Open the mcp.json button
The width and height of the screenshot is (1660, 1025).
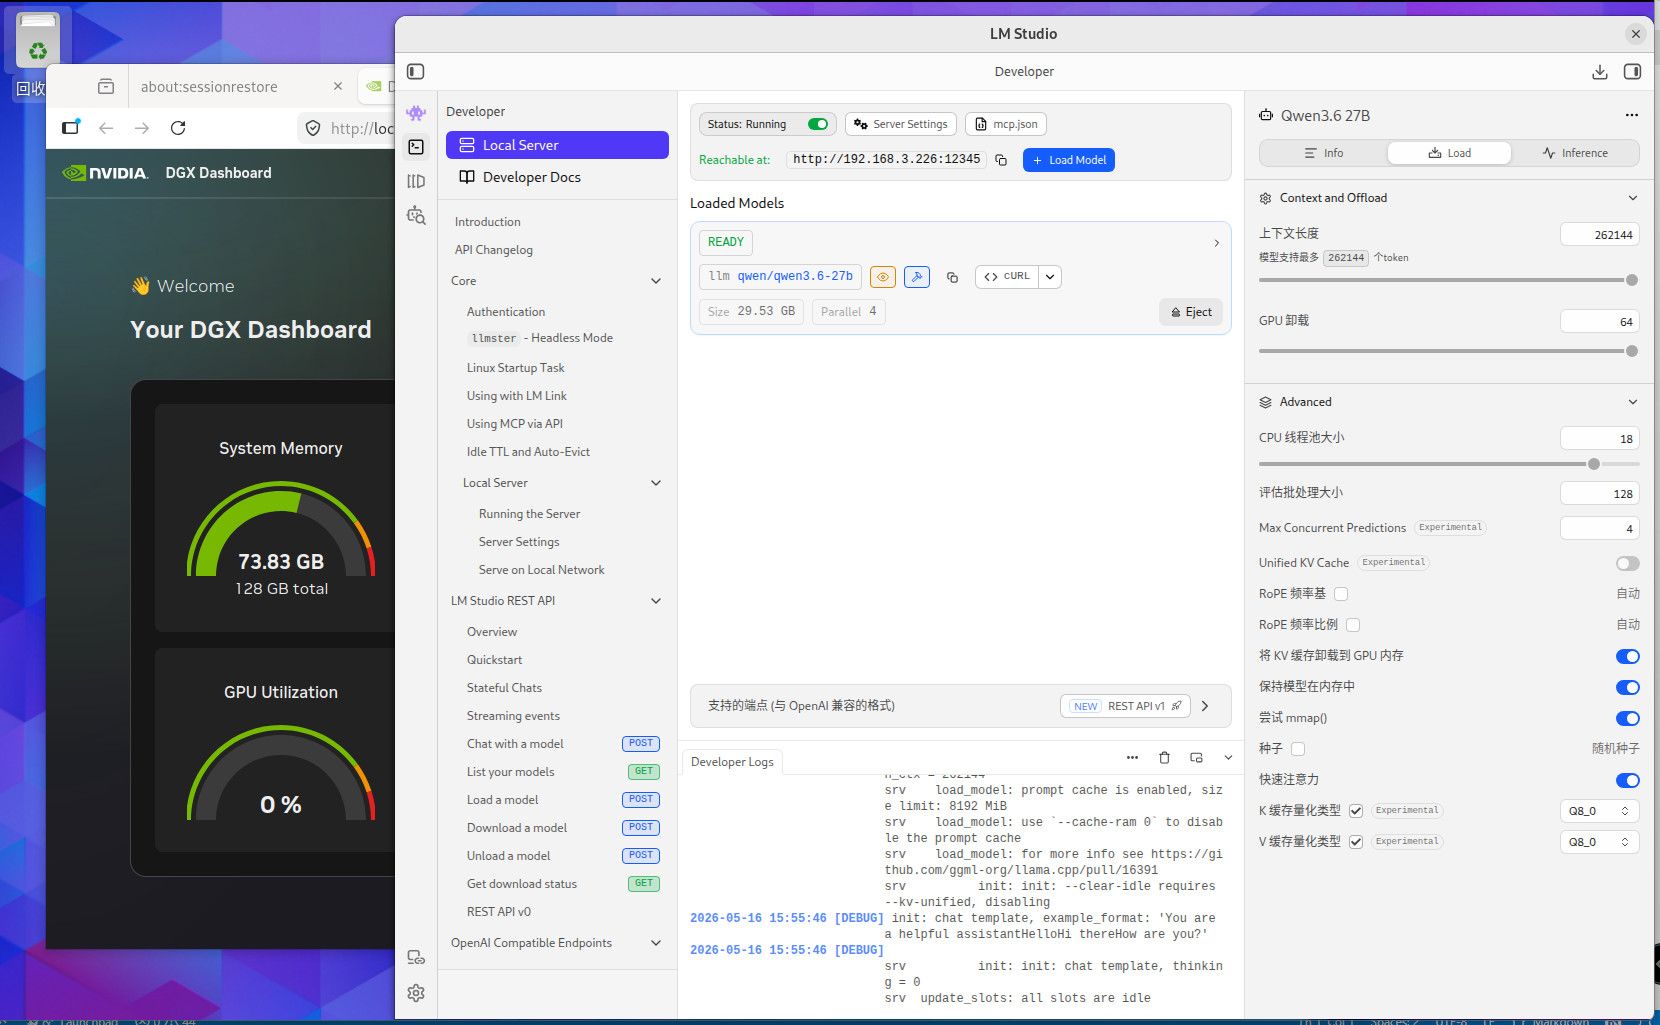[1006, 124]
